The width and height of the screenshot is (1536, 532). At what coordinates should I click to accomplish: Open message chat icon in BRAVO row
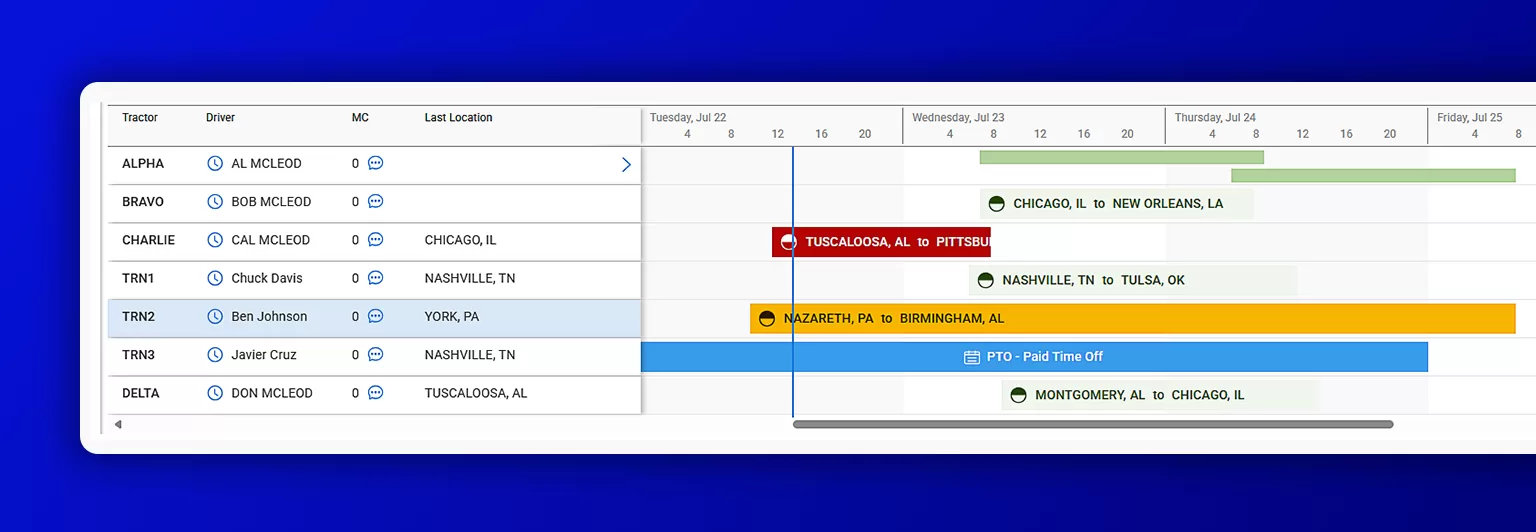tap(376, 202)
